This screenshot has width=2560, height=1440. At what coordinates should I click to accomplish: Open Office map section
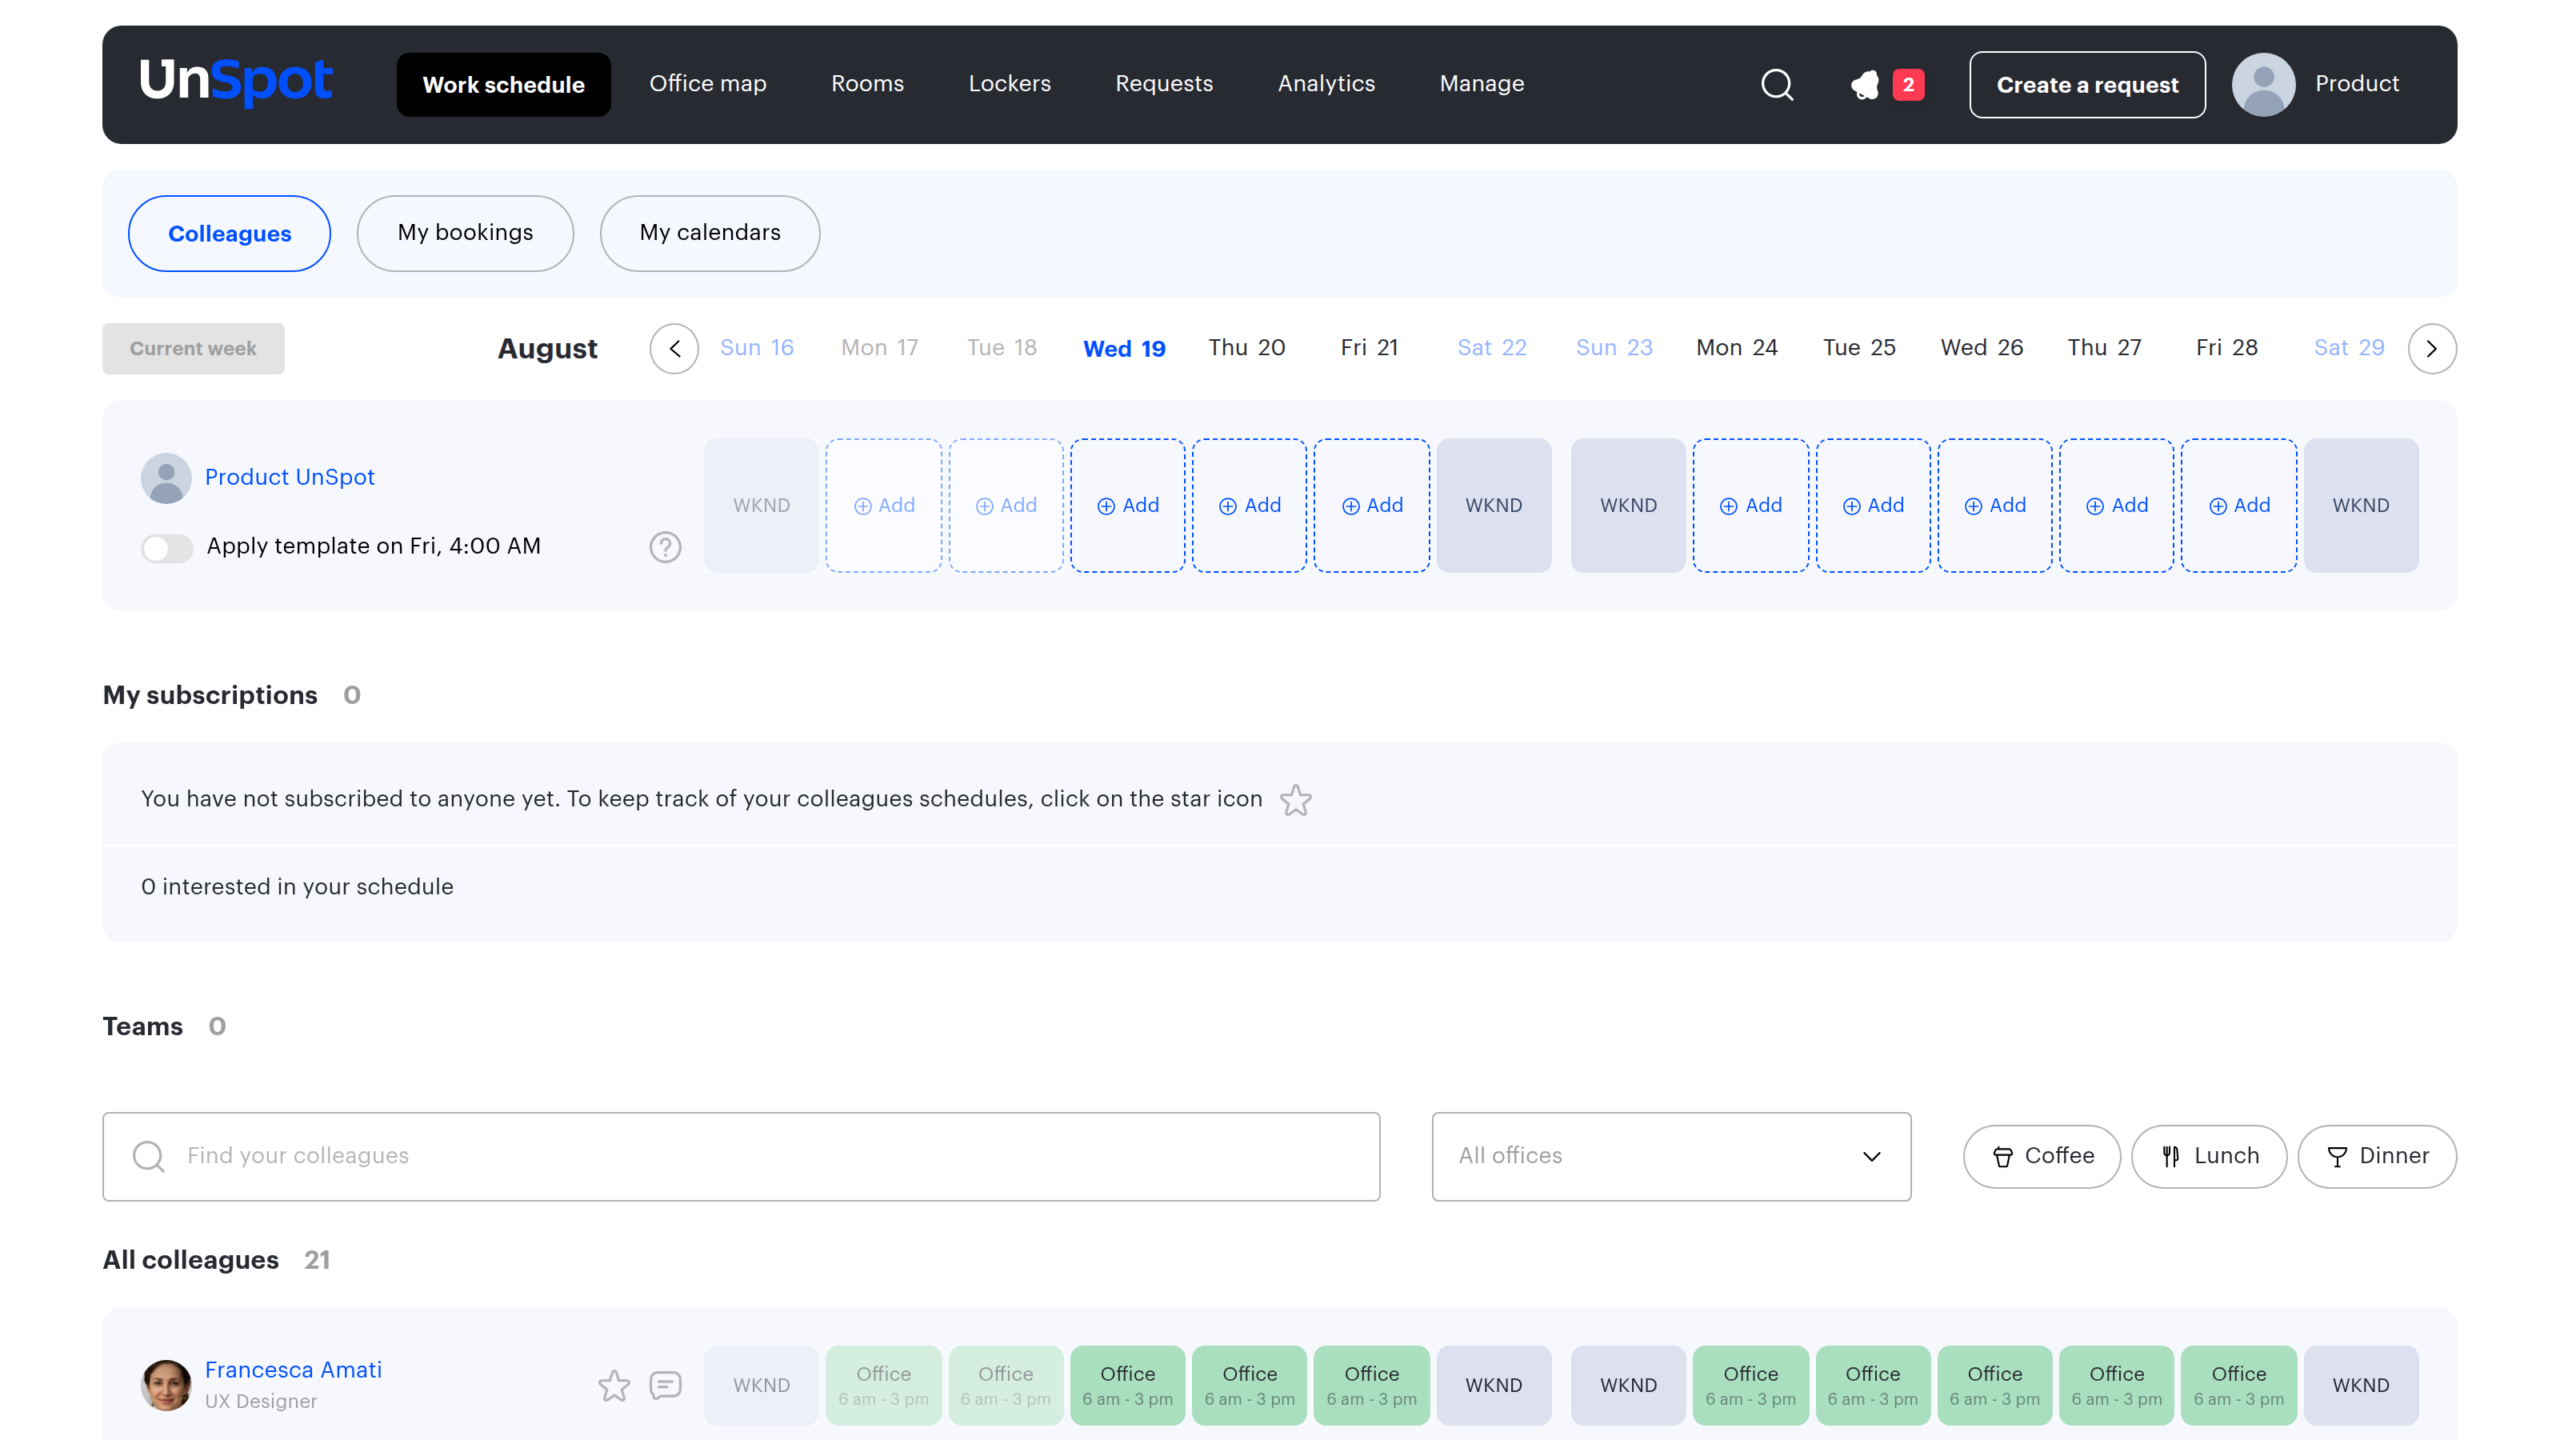tap(707, 84)
